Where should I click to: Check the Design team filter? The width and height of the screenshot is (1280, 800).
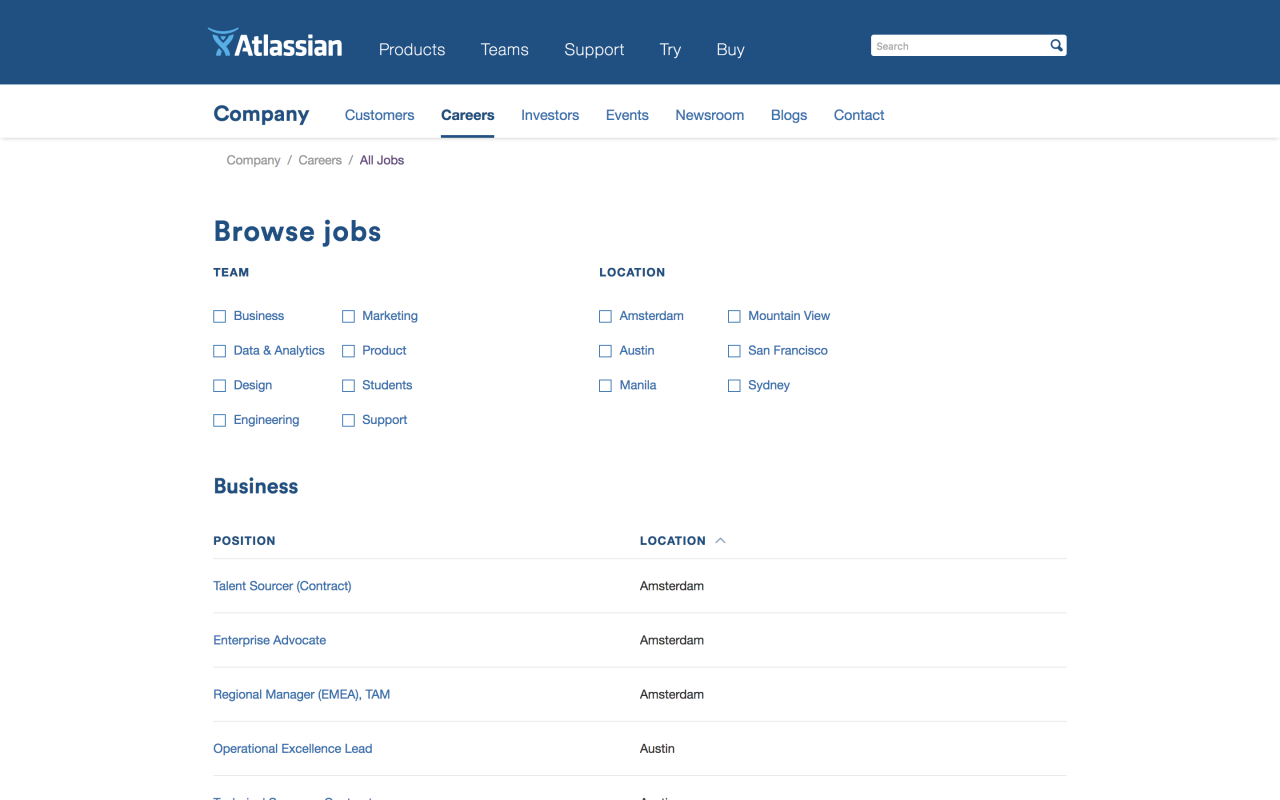[x=220, y=386]
